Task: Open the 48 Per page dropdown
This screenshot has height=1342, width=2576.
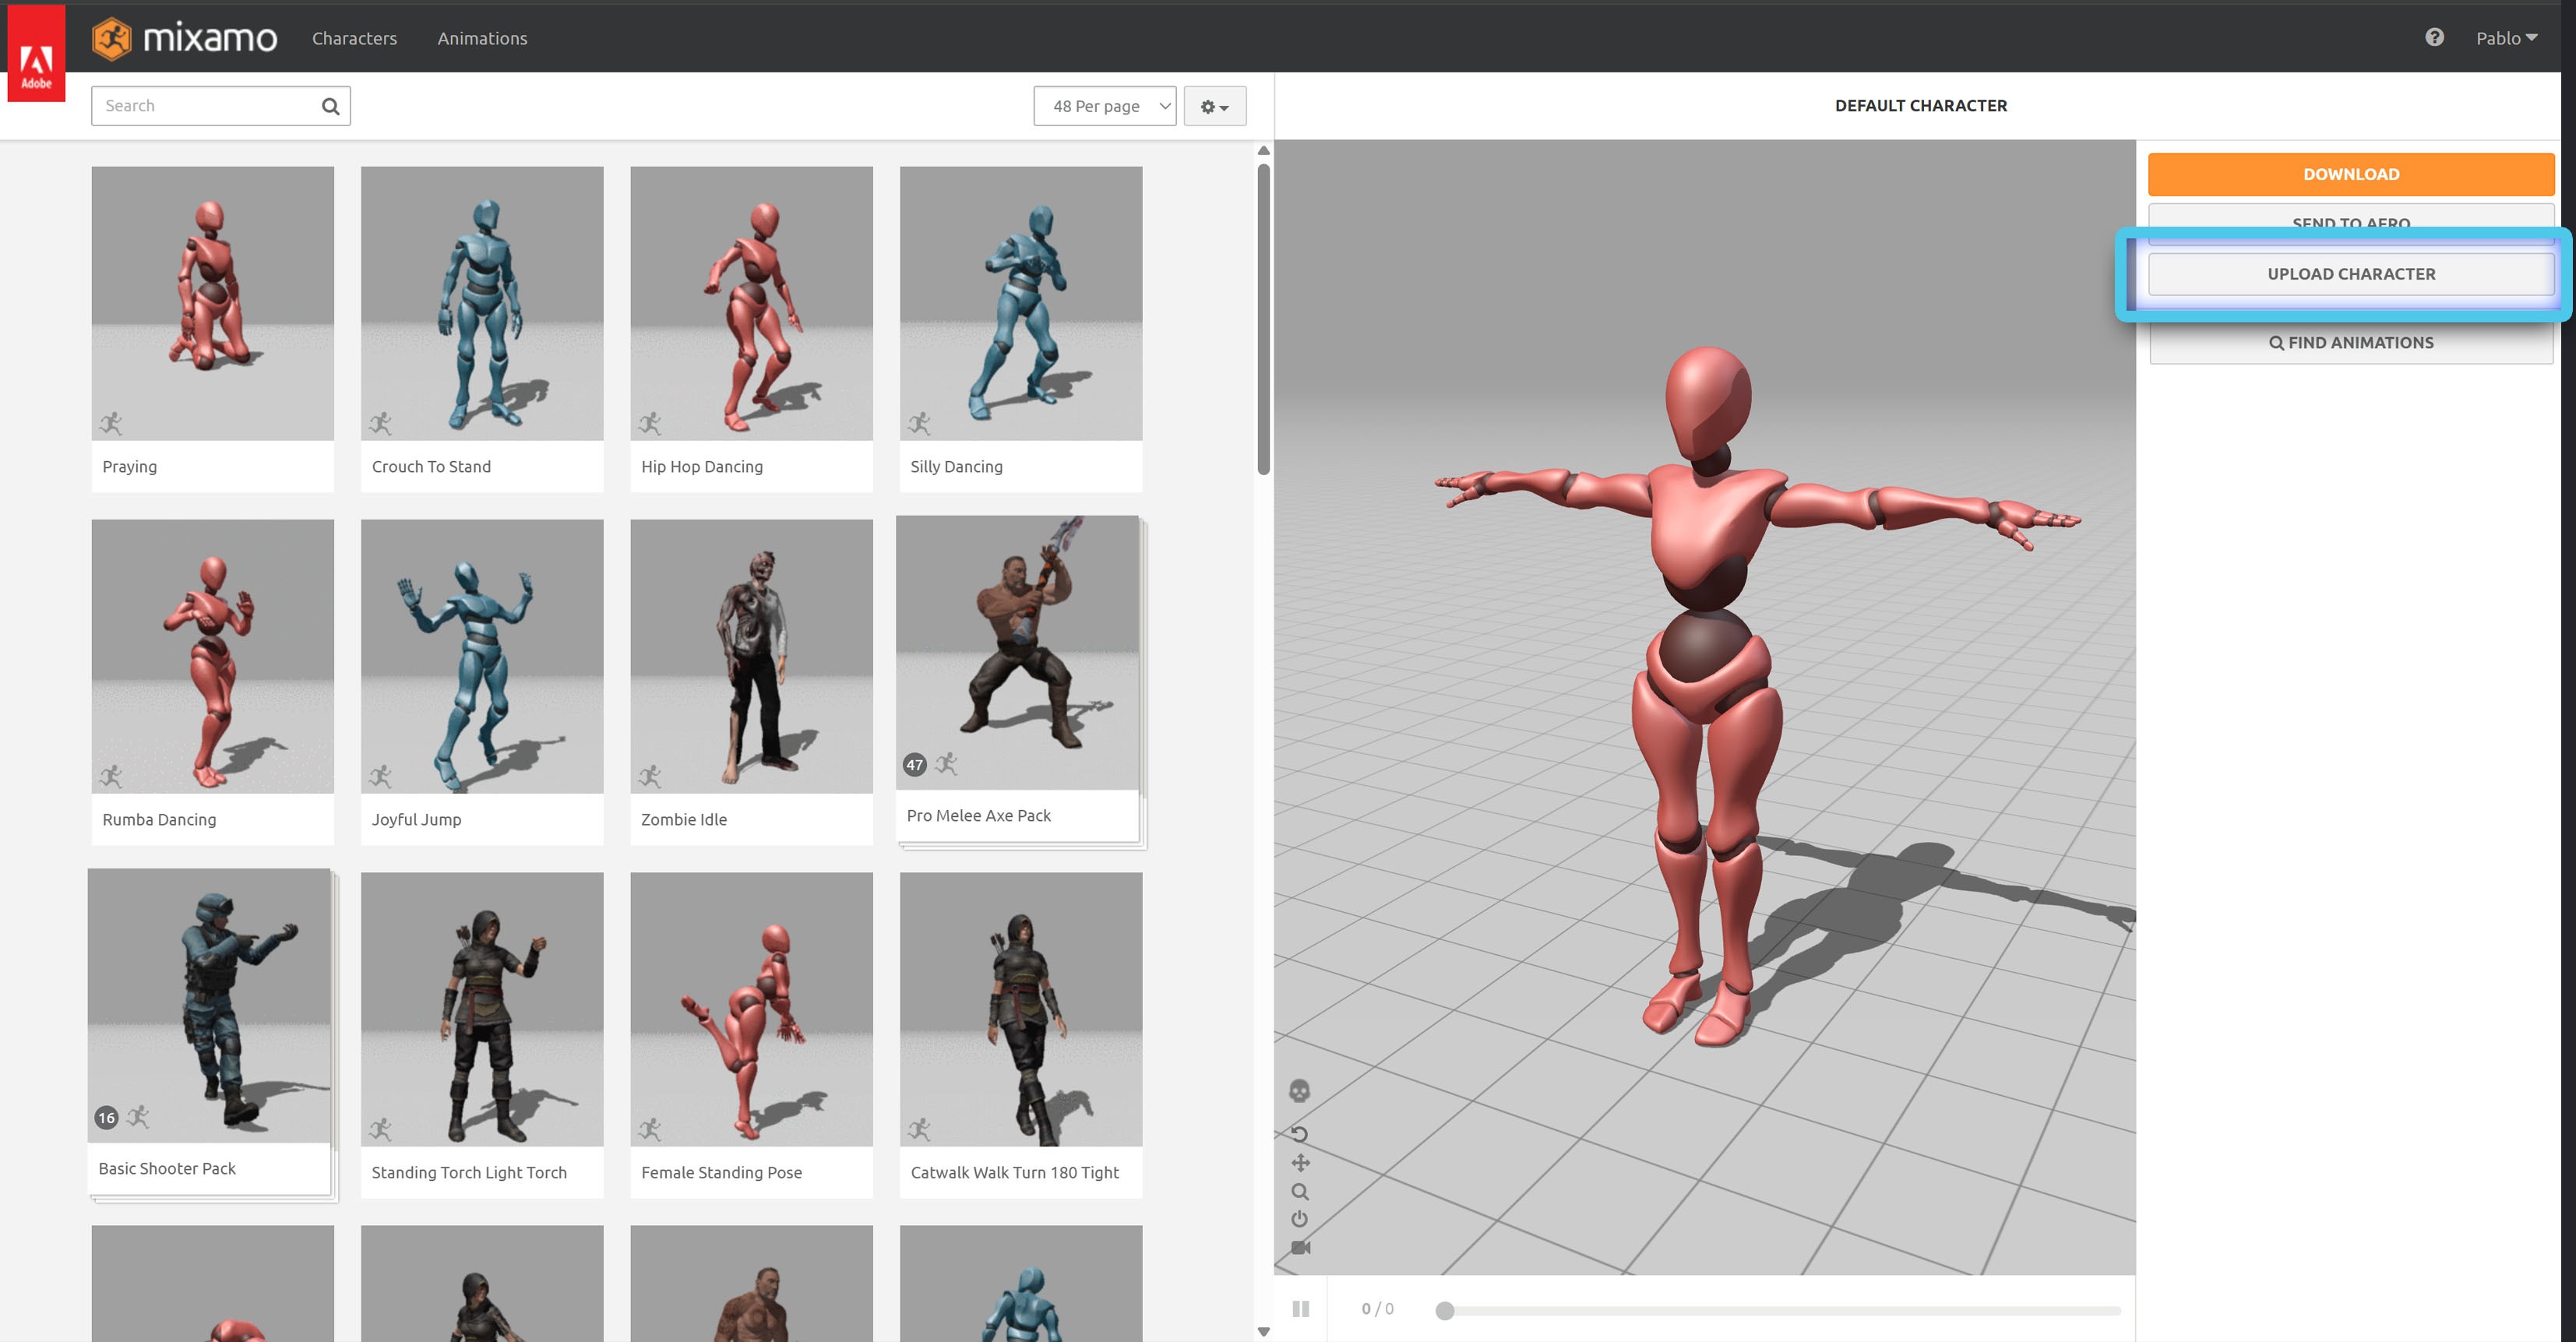Action: point(1104,106)
